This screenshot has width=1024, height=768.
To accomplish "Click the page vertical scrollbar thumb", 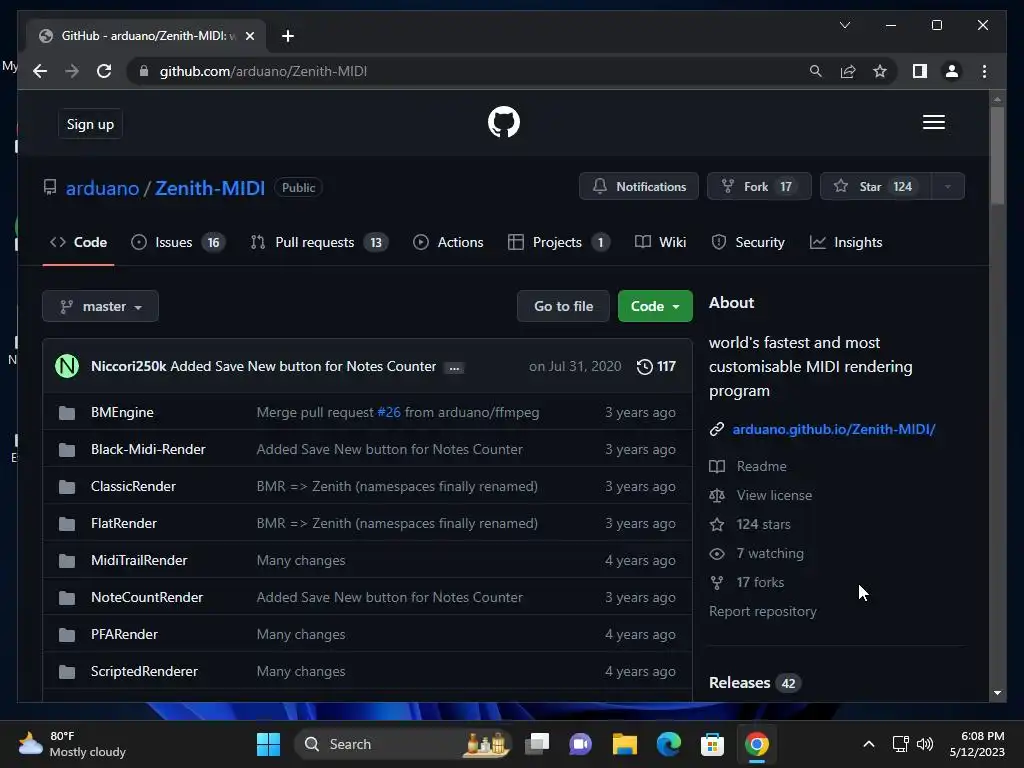I will 997,155.
